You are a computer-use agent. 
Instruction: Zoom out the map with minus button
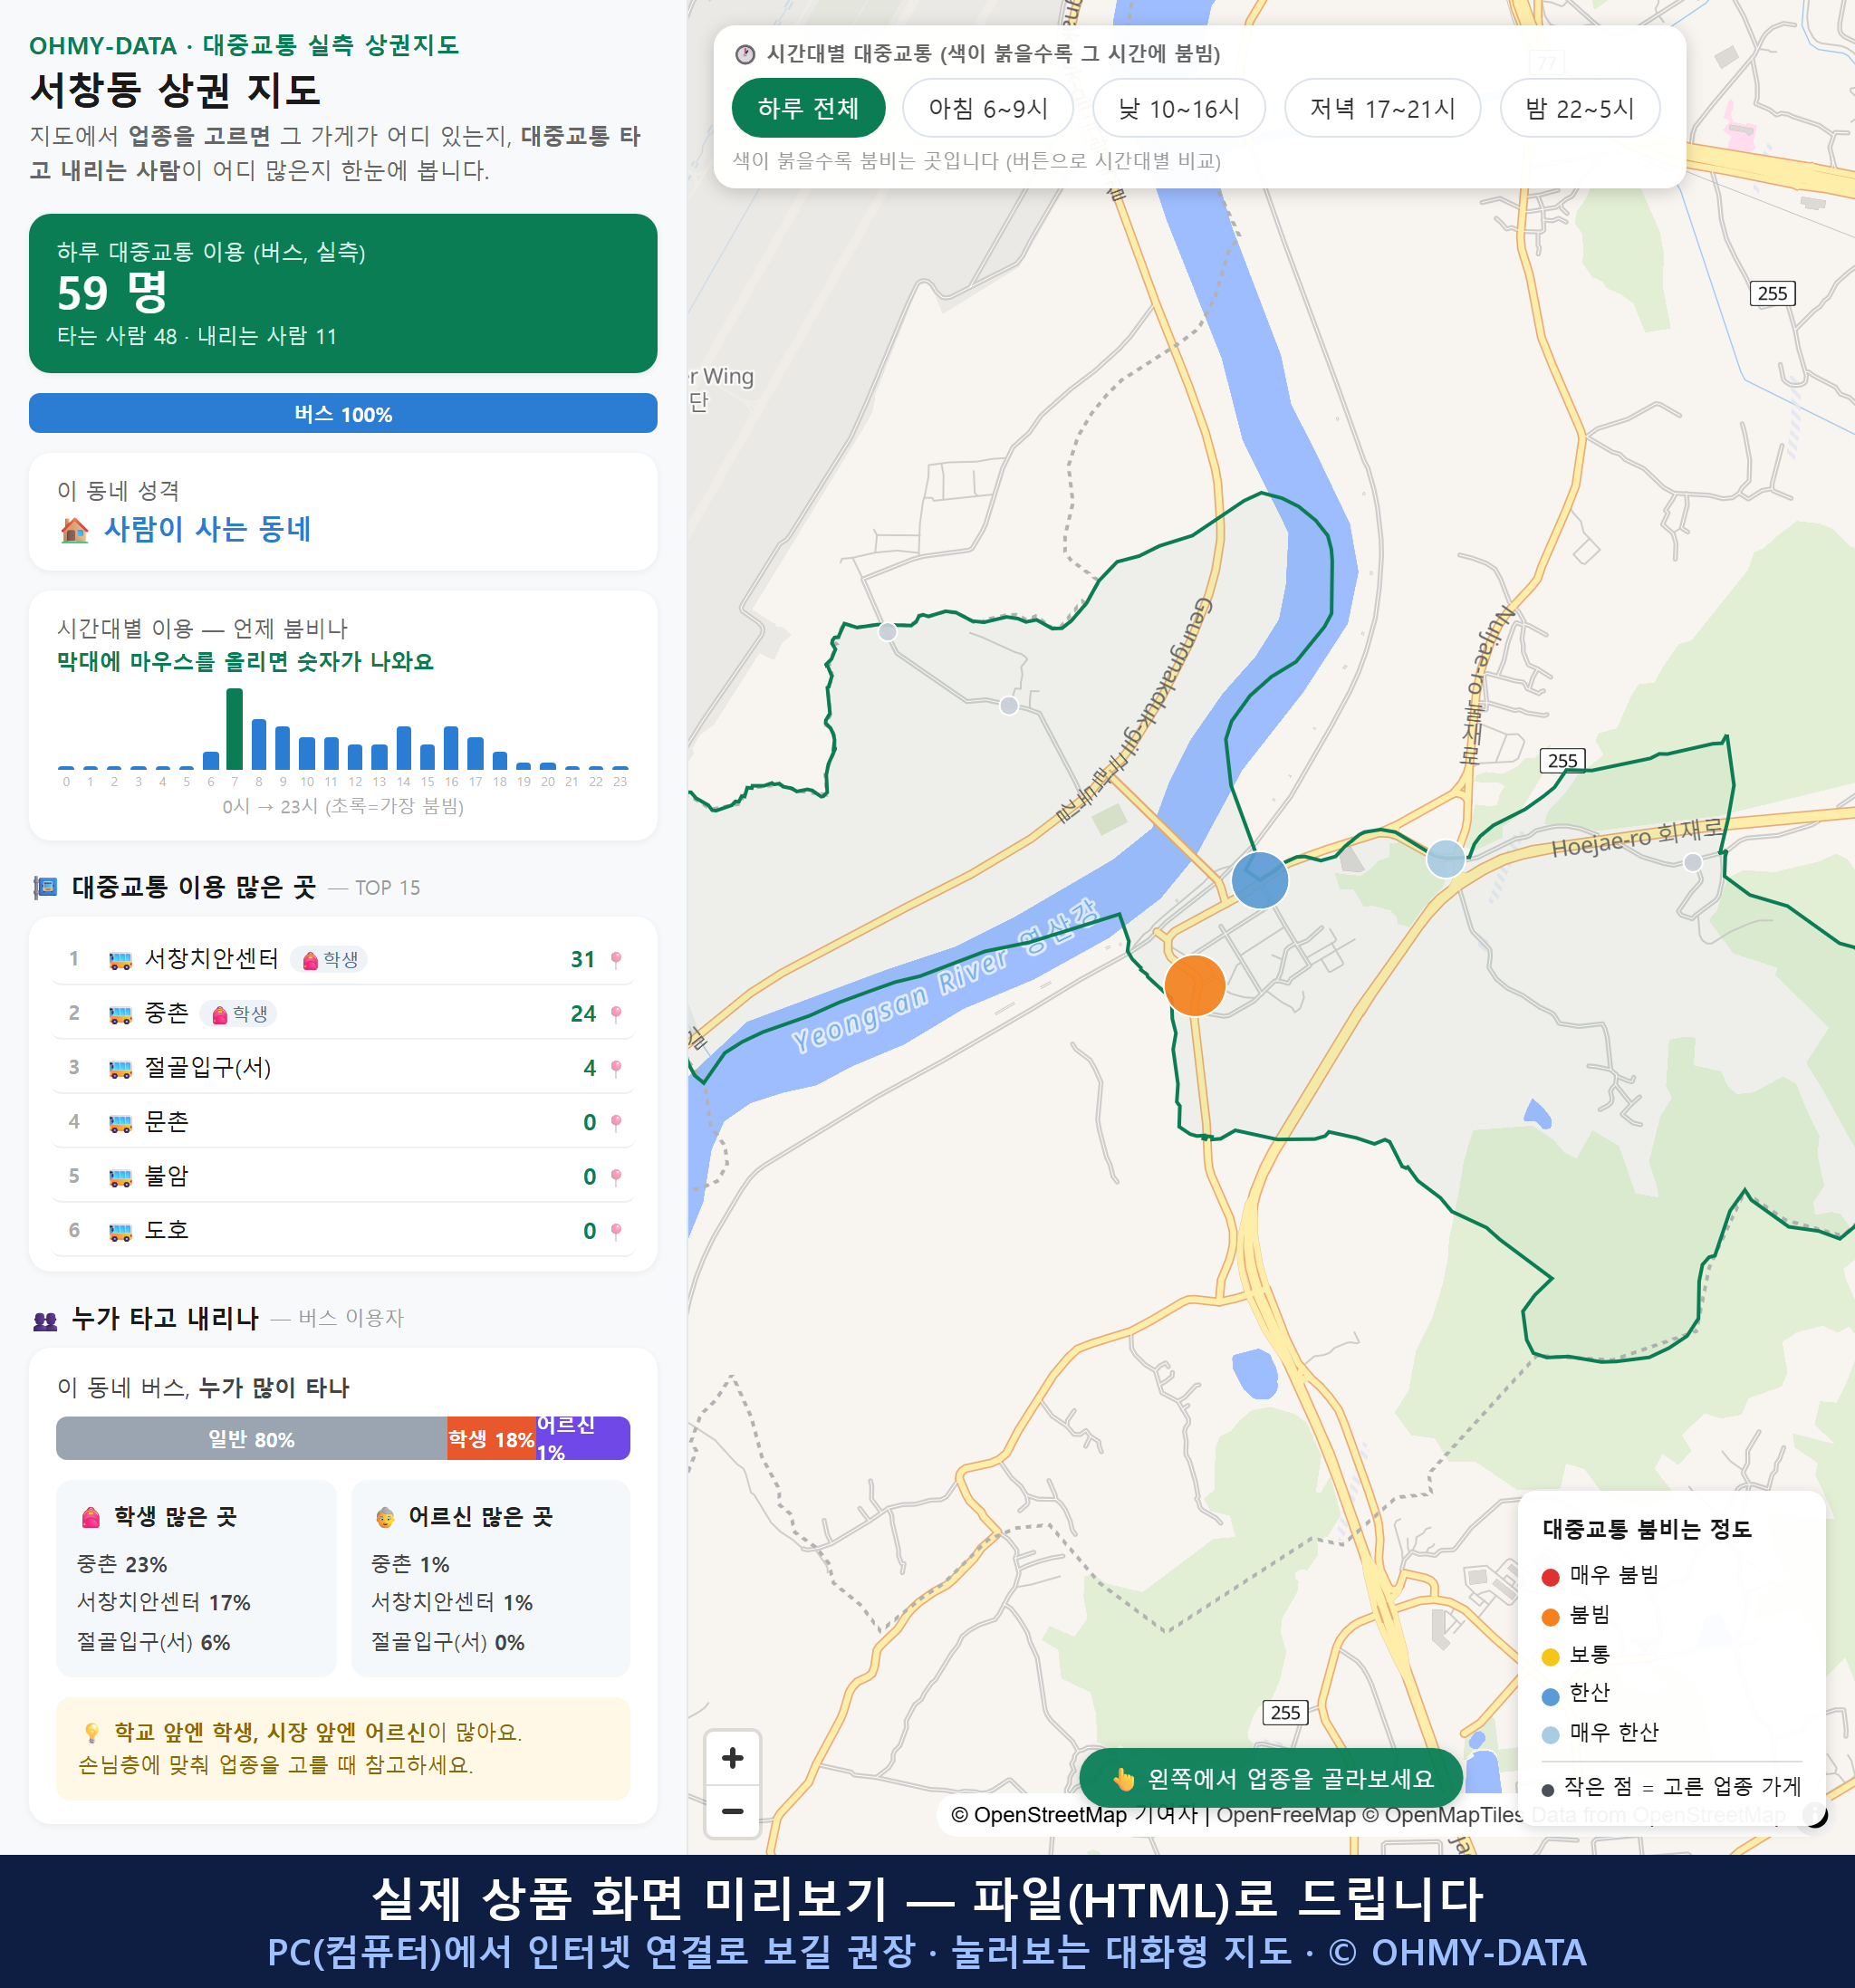733,1811
